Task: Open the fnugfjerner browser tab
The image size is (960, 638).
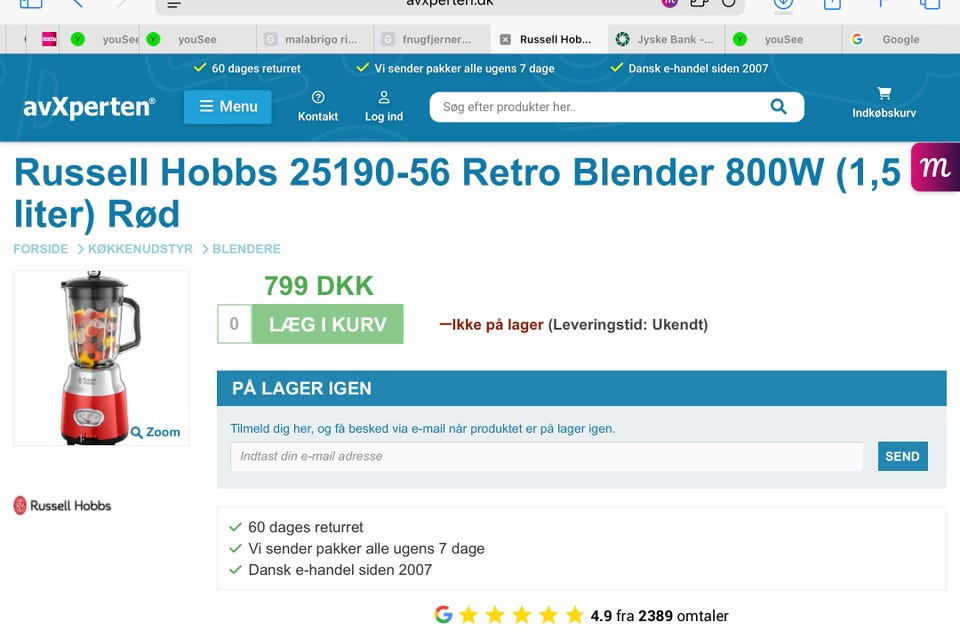Action: 432,39
